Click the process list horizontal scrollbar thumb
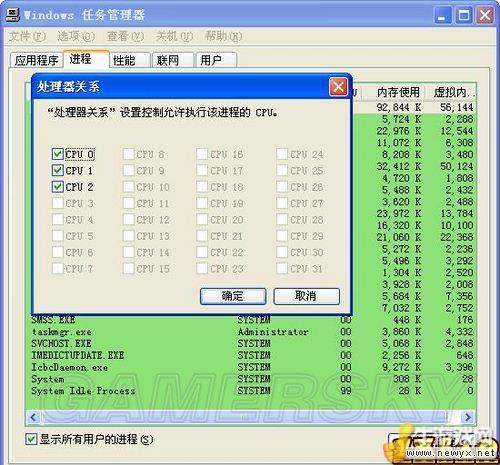 pos(244,417)
